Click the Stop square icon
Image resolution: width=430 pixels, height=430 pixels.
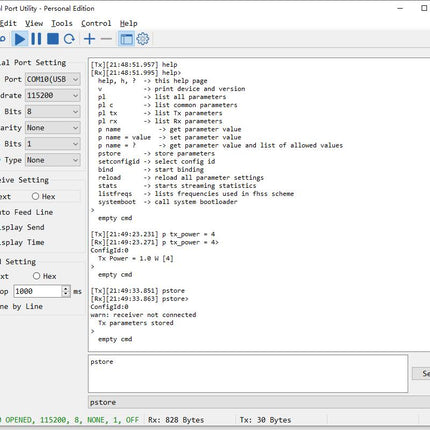click(x=53, y=39)
